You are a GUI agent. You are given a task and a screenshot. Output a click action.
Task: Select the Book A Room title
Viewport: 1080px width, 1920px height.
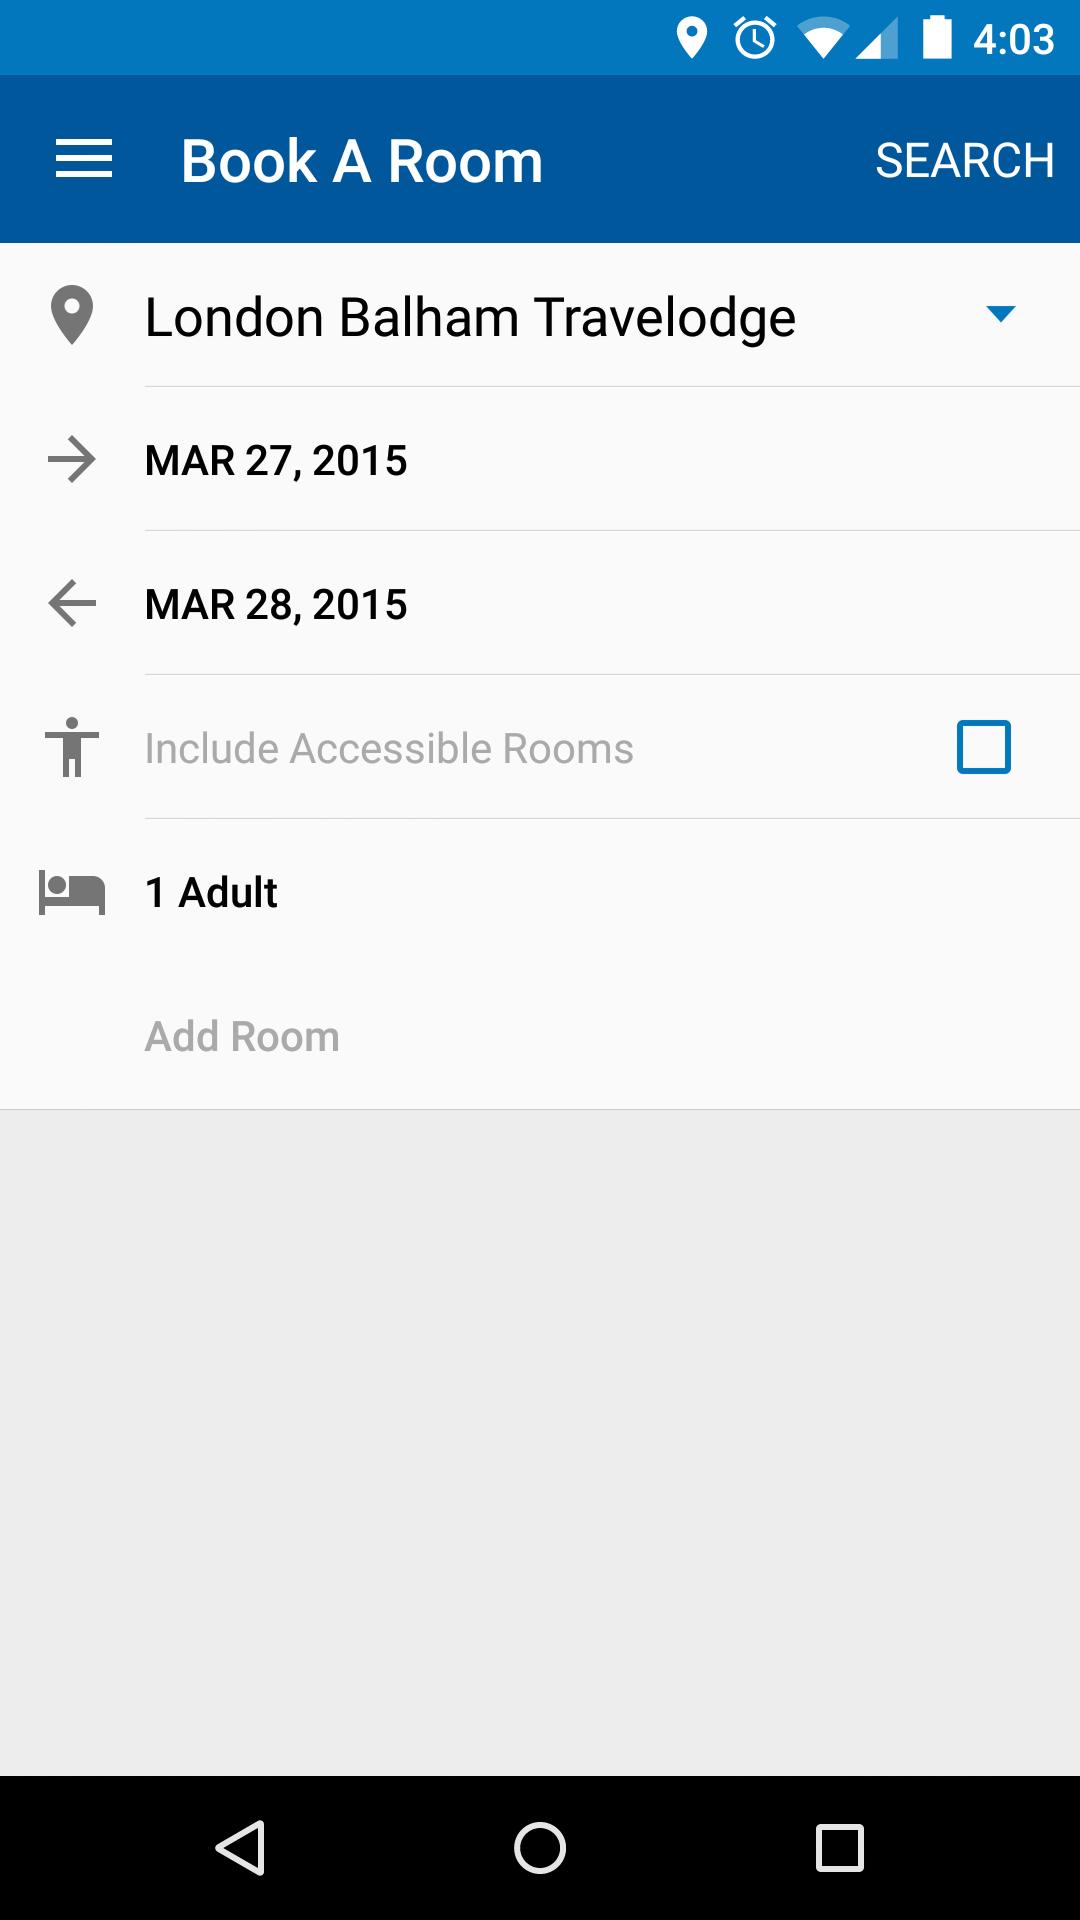click(362, 161)
